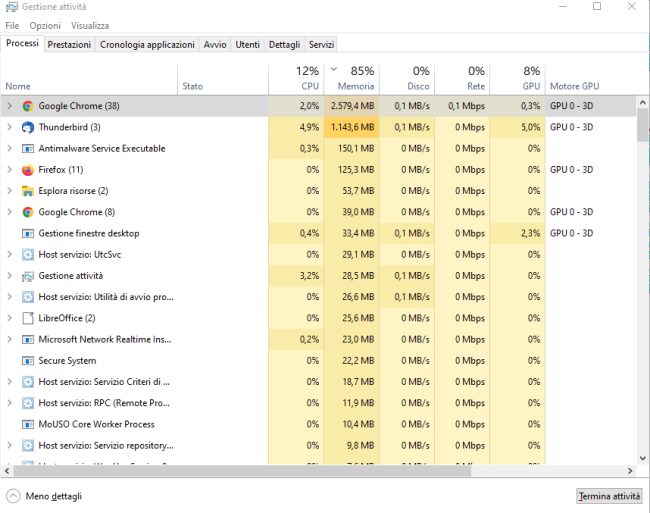
Task: Switch to the Avvio tab
Action: pos(215,45)
